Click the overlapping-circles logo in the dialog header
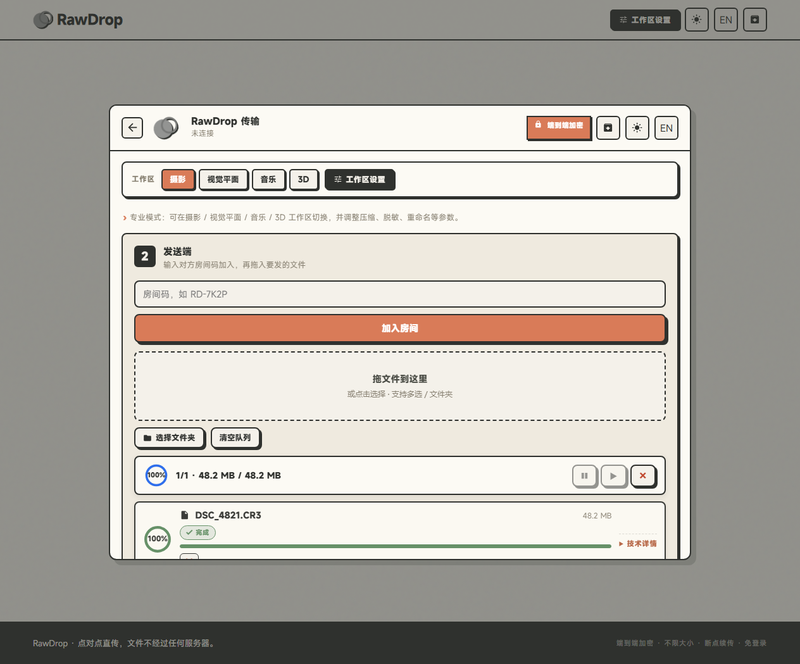 (166, 128)
